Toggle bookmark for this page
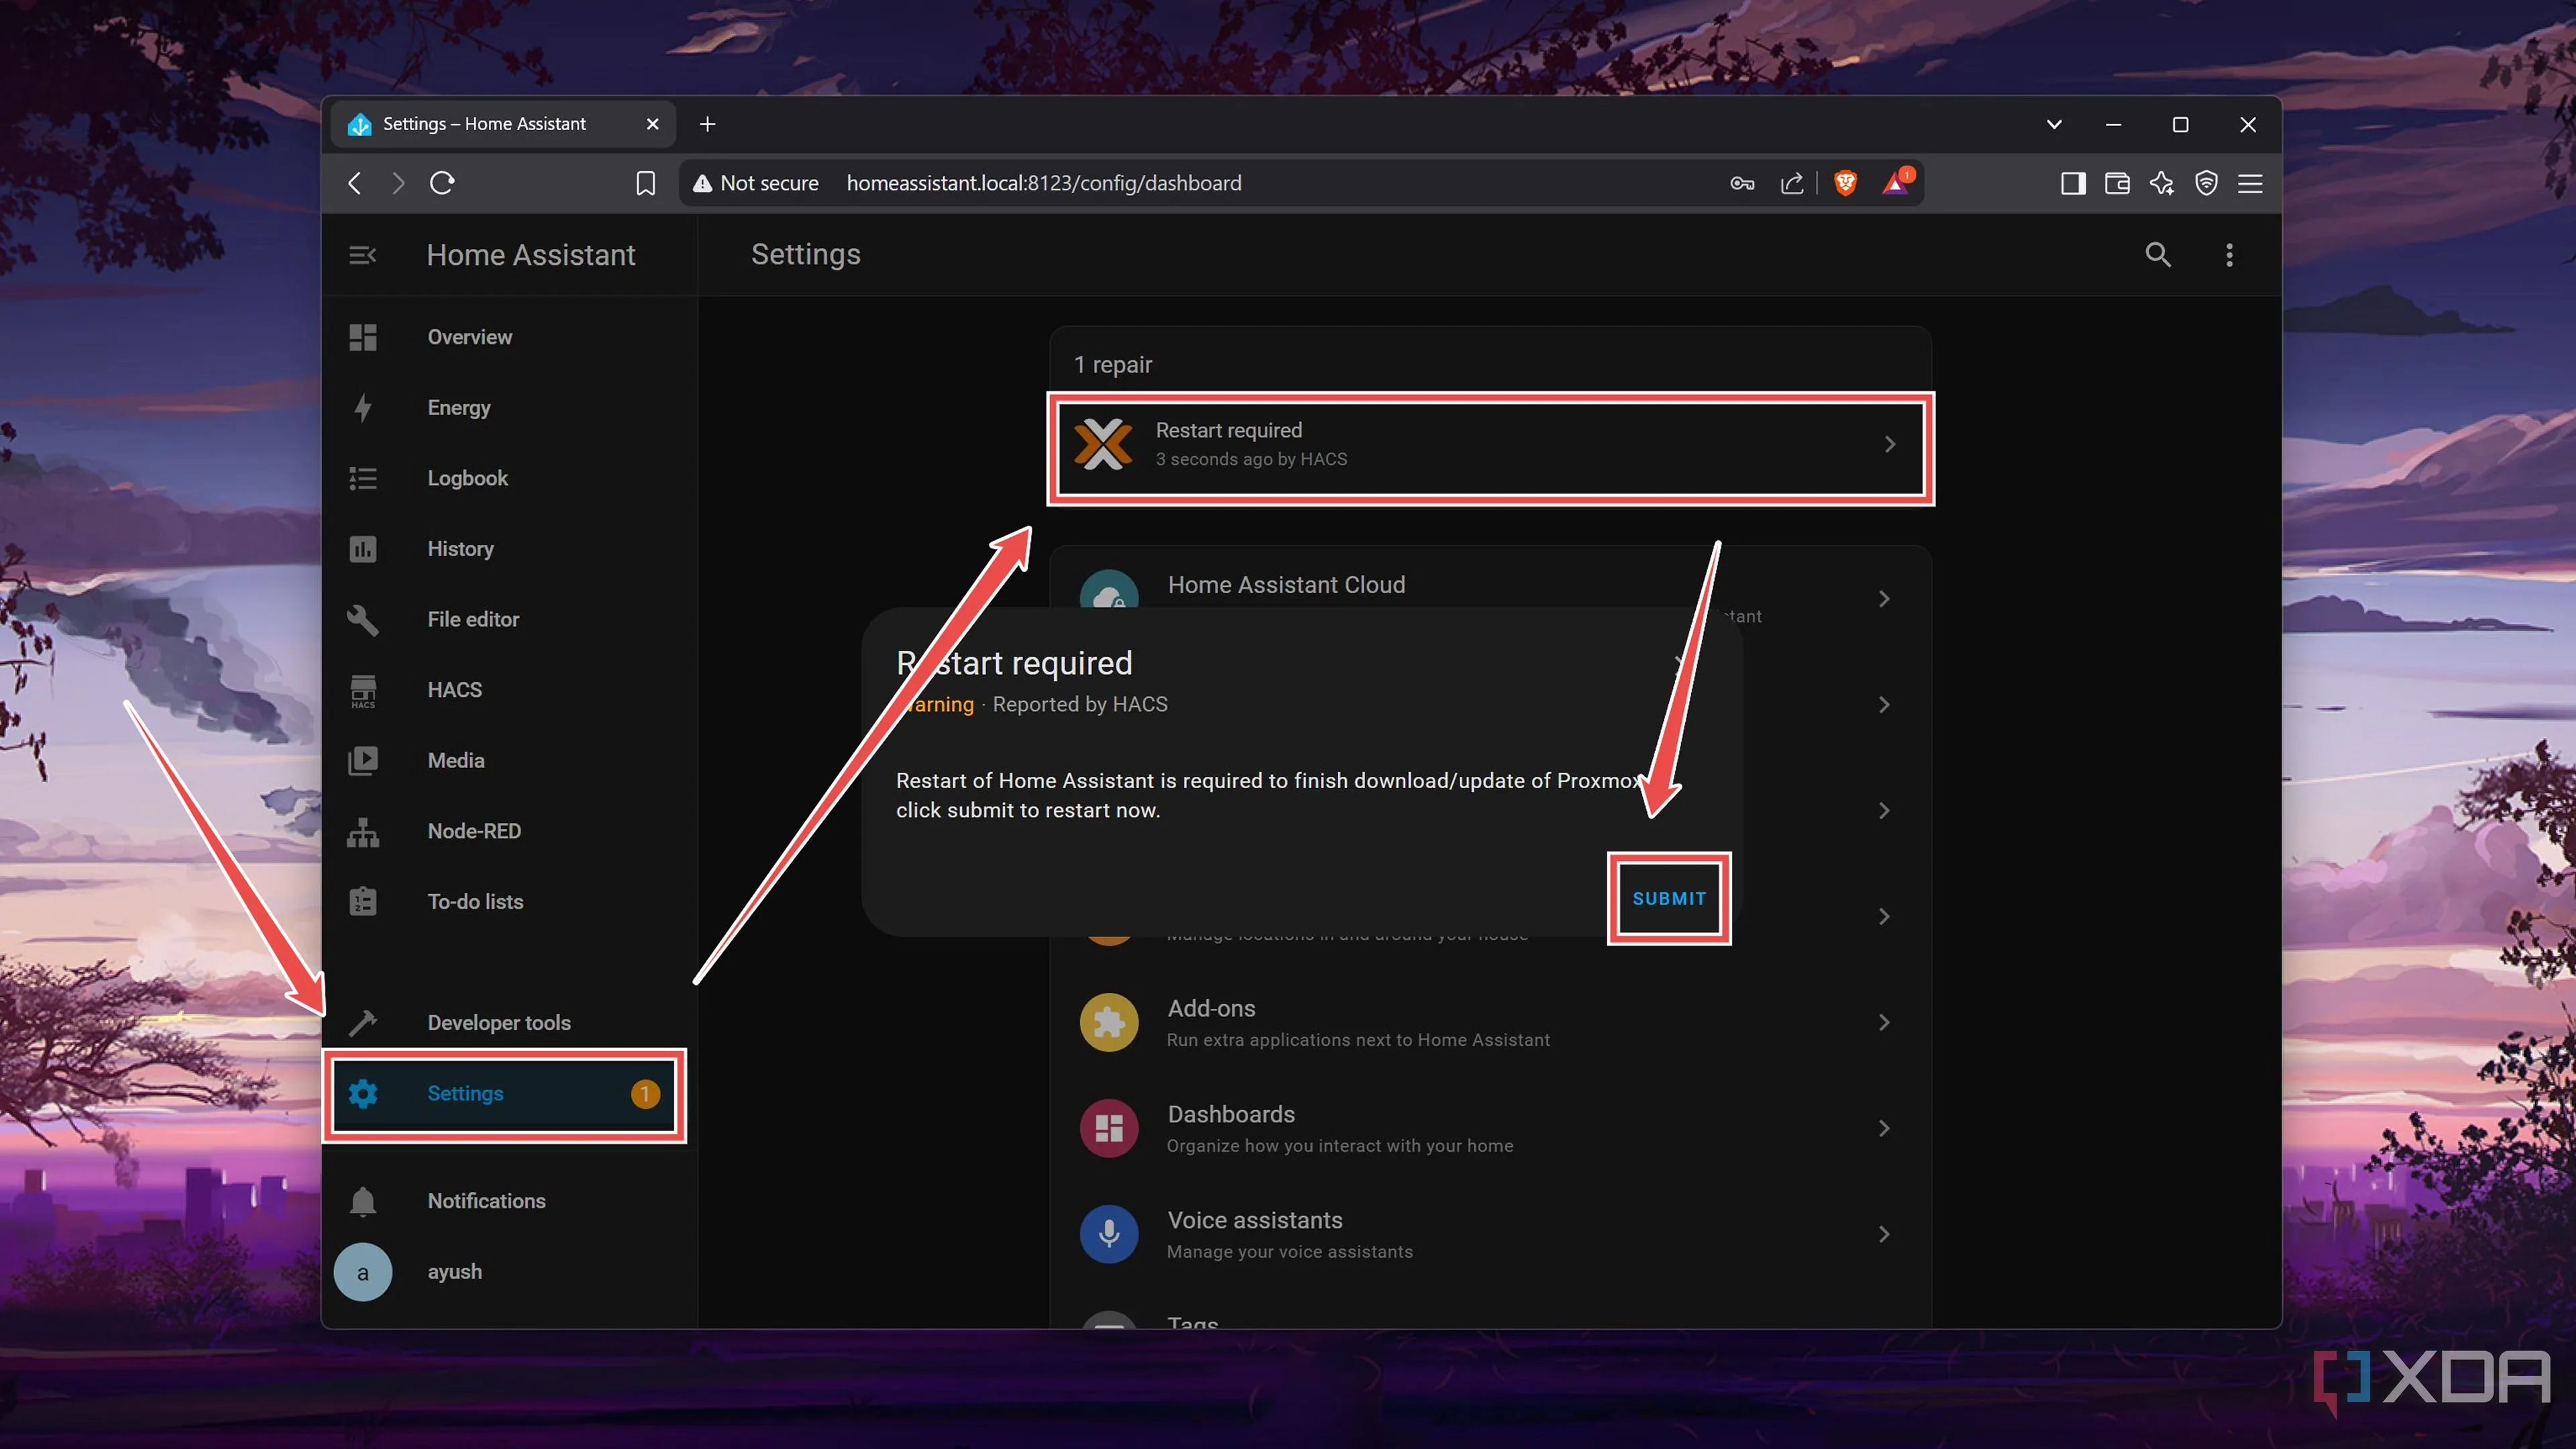The height and width of the screenshot is (1449, 2576). (646, 183)
